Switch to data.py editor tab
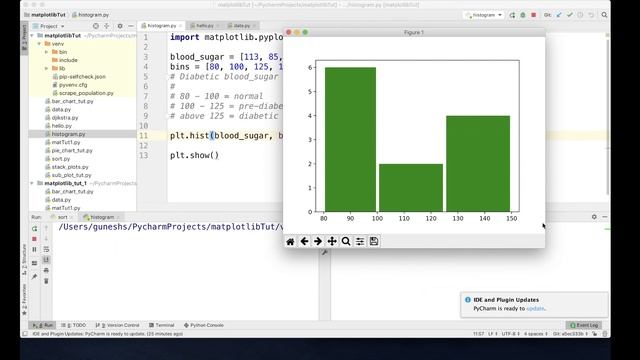Screen dimensions: 640x360 point(241,26)
